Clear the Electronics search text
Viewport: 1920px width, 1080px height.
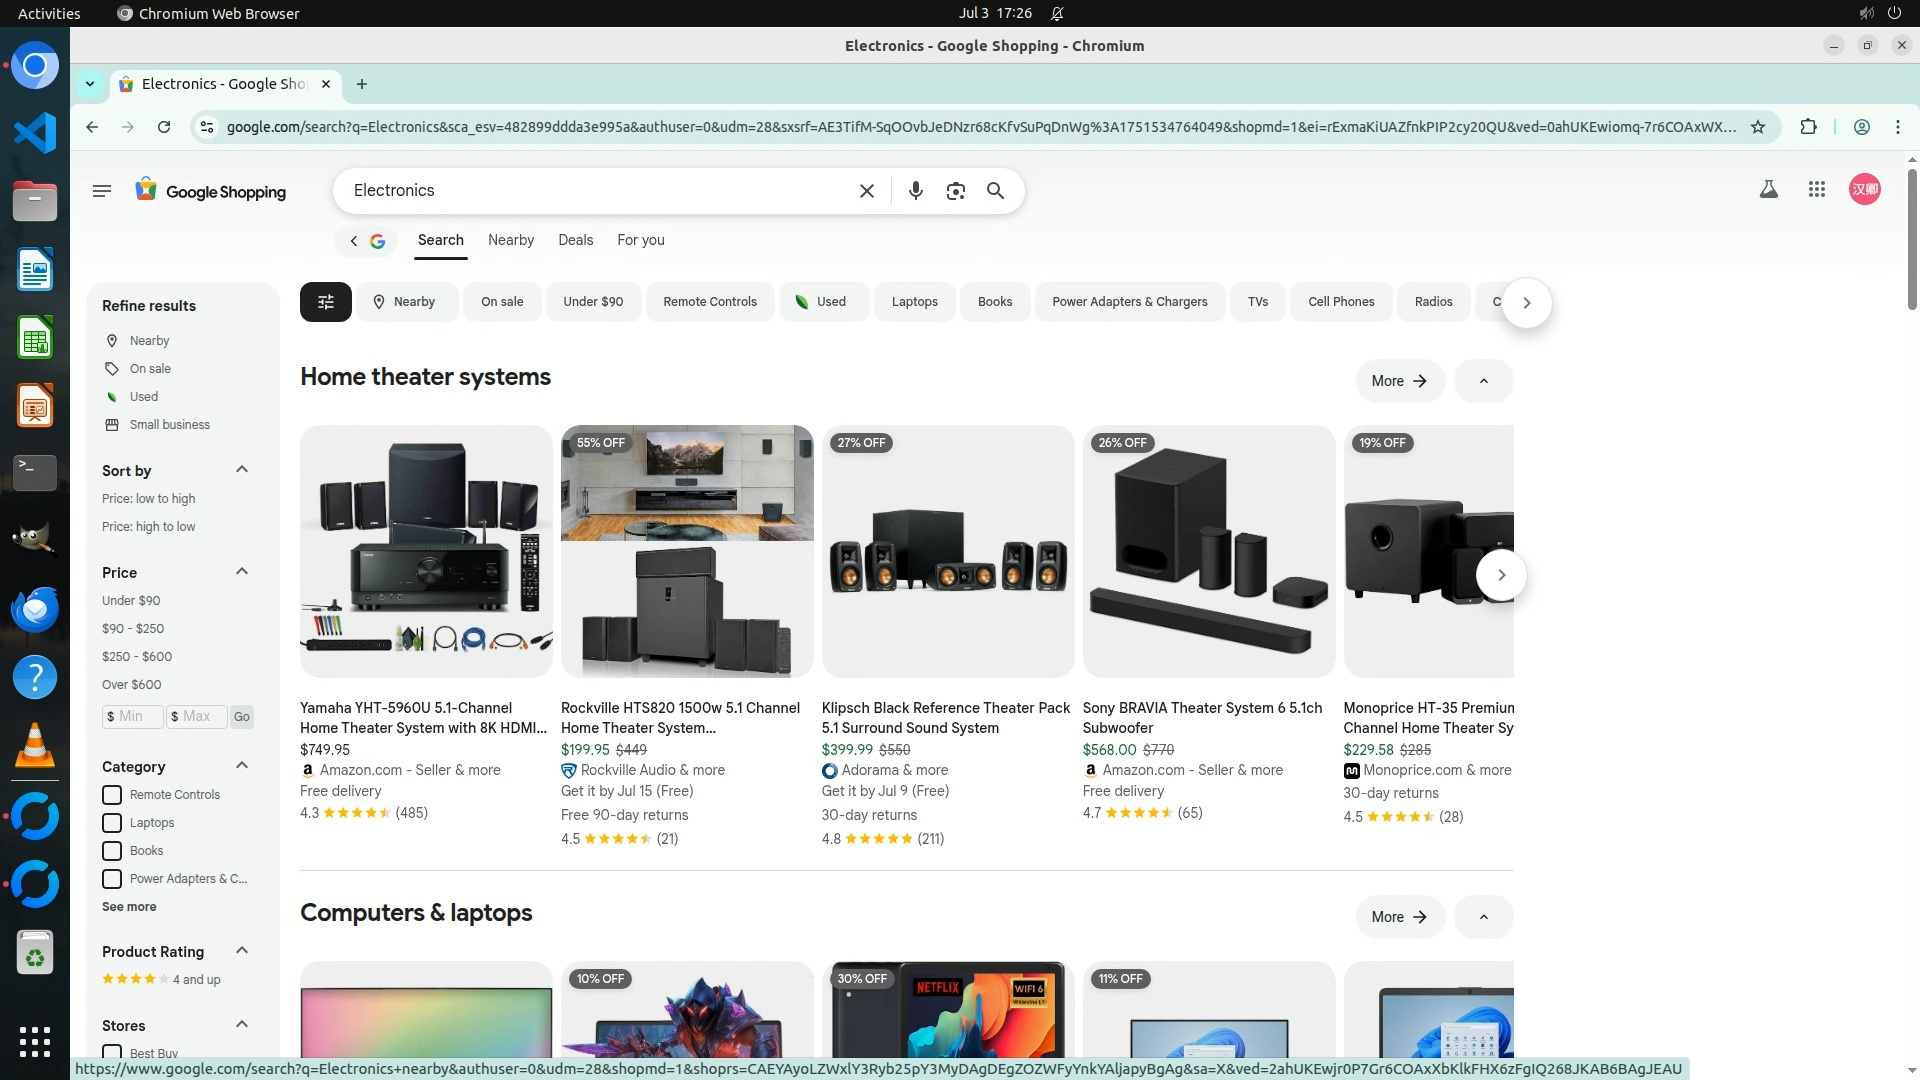click(x=867, y=191)
